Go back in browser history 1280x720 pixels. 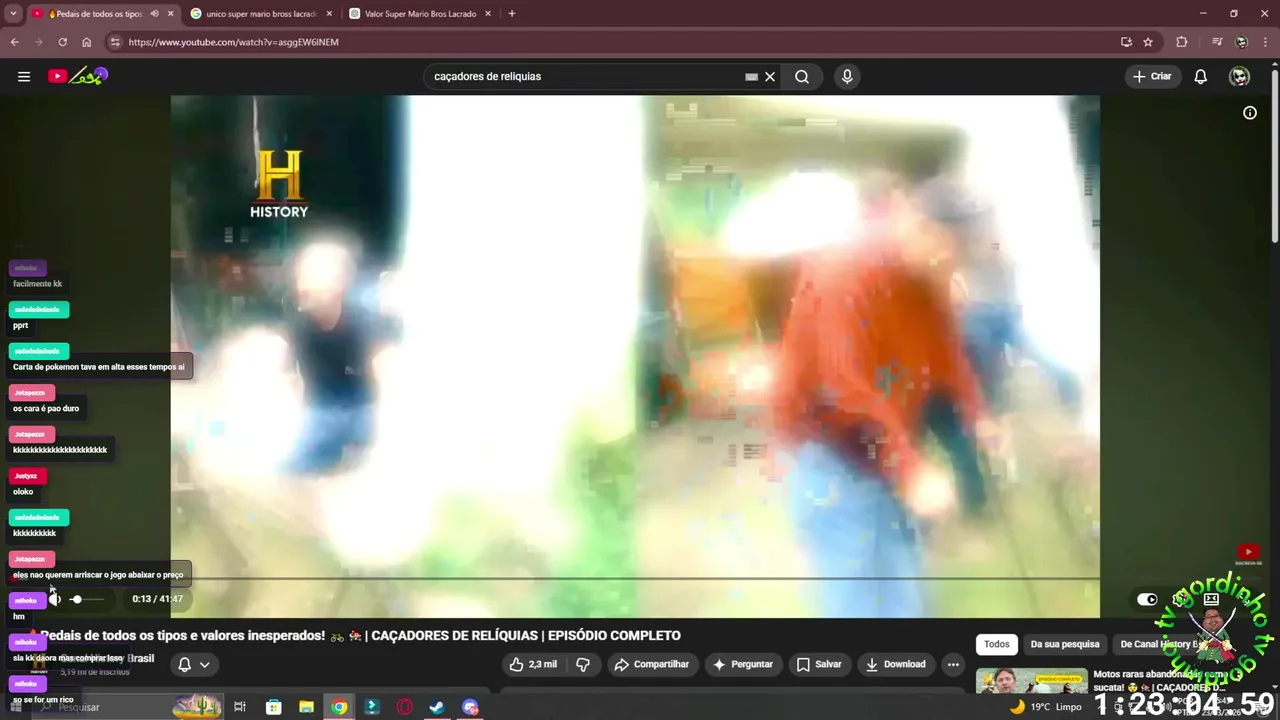tap(14, 42)
